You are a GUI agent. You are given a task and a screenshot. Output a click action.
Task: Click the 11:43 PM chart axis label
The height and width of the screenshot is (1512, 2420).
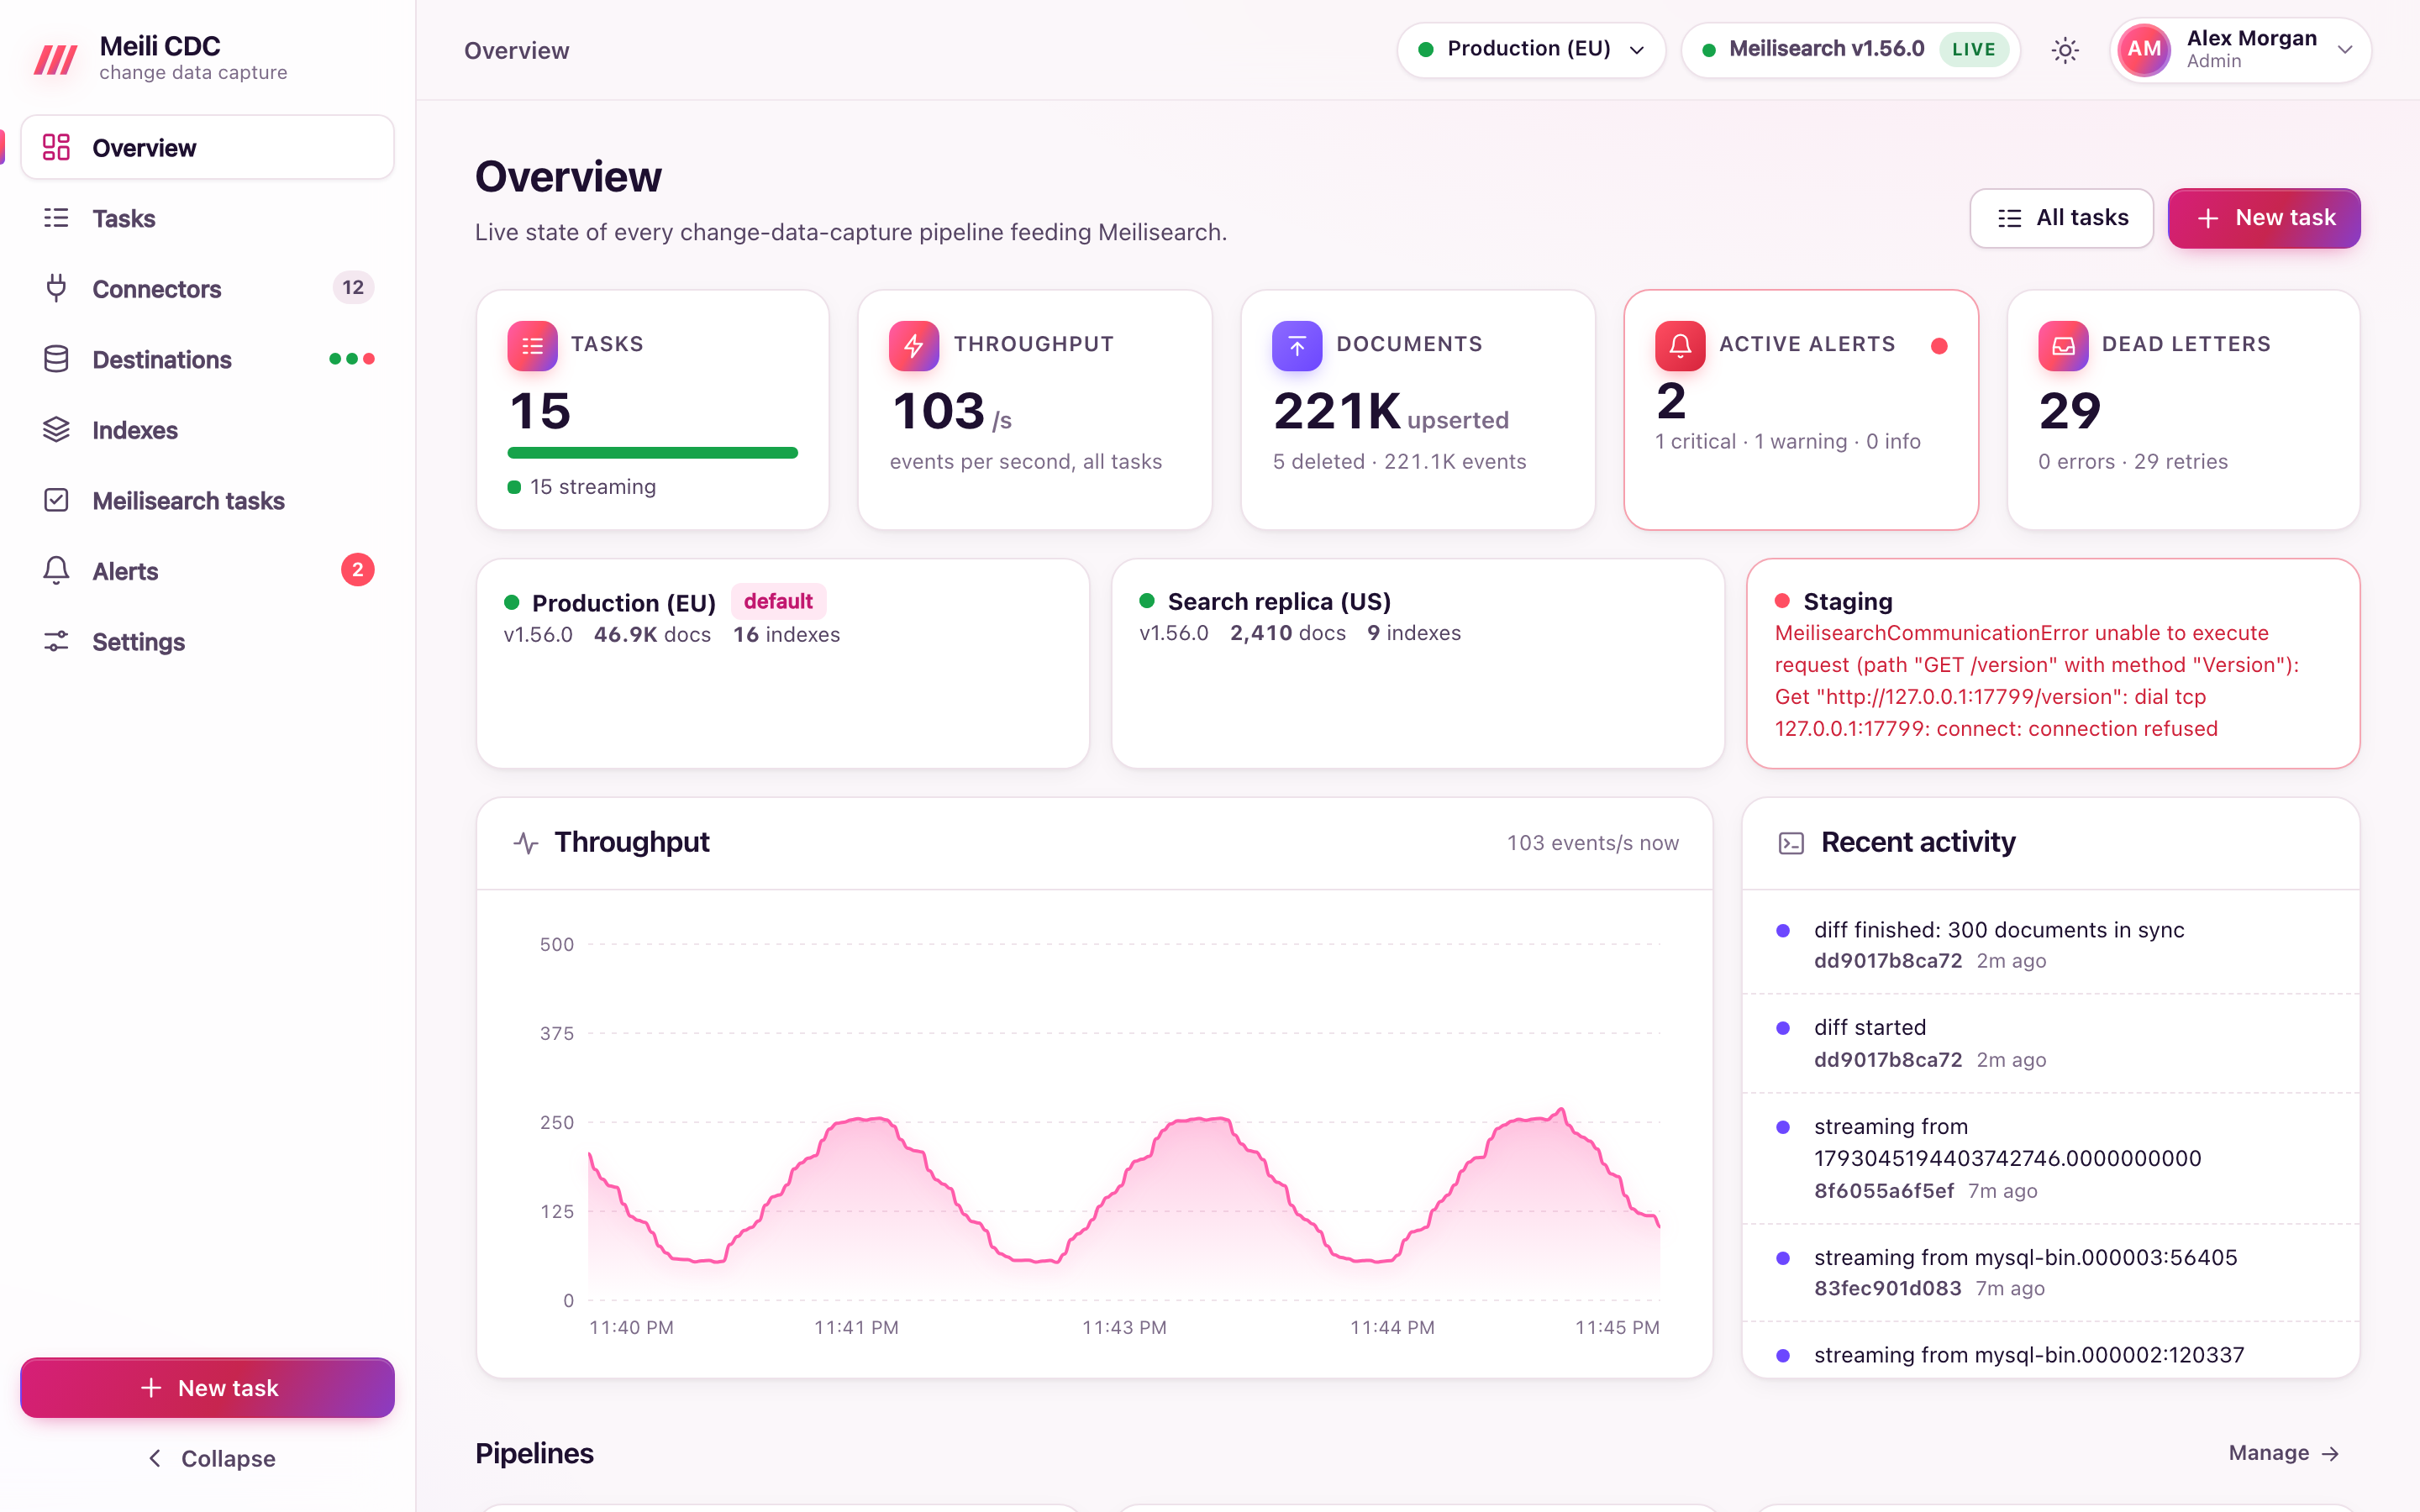[1124, 1328]
